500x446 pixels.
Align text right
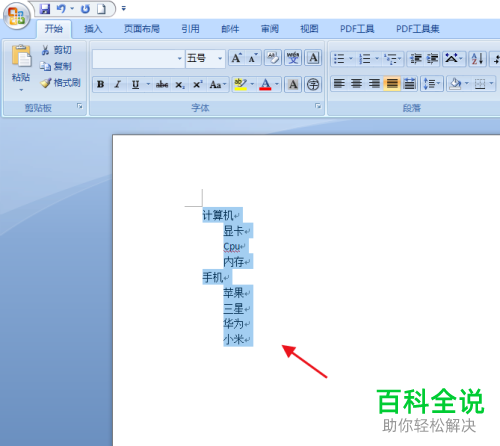click(x=374, y=84)
